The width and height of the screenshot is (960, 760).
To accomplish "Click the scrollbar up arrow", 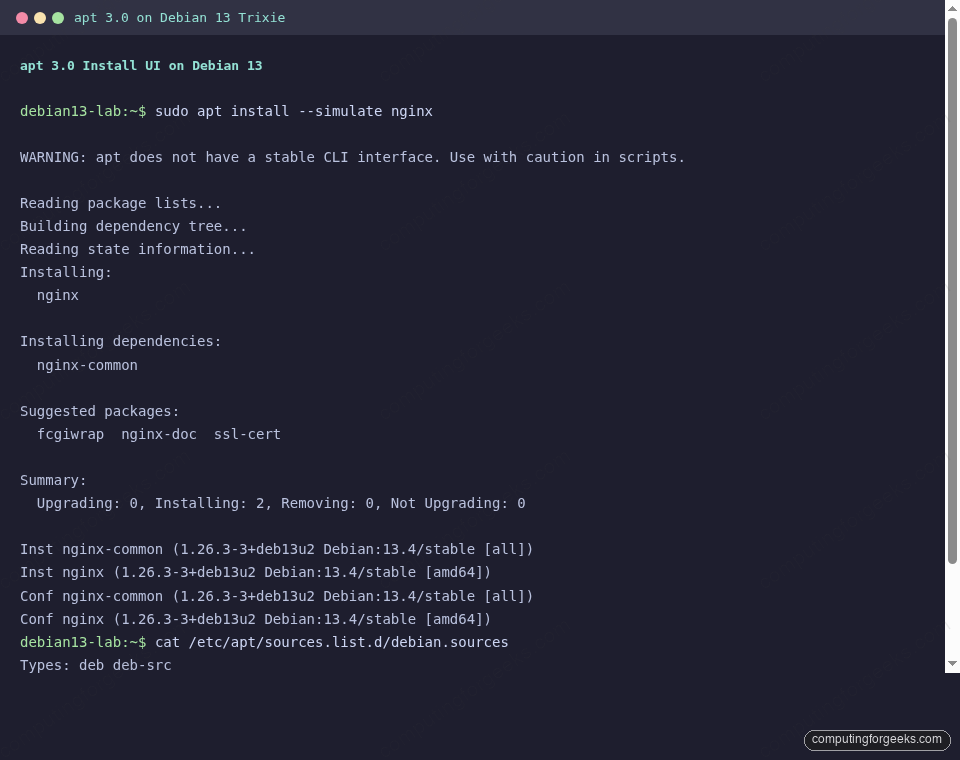I will [952, 8].
